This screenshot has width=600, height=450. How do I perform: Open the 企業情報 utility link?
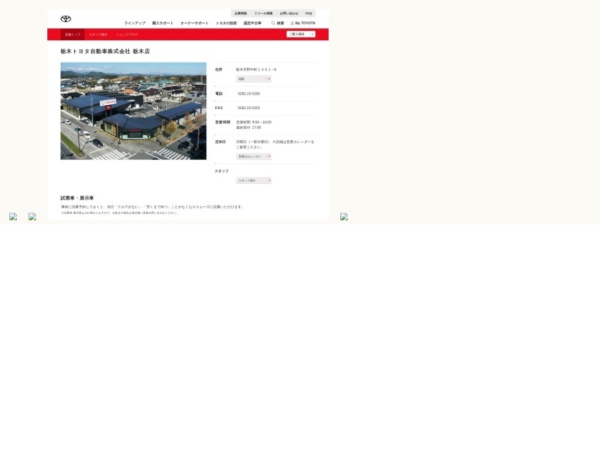click(x=241, y=13)
